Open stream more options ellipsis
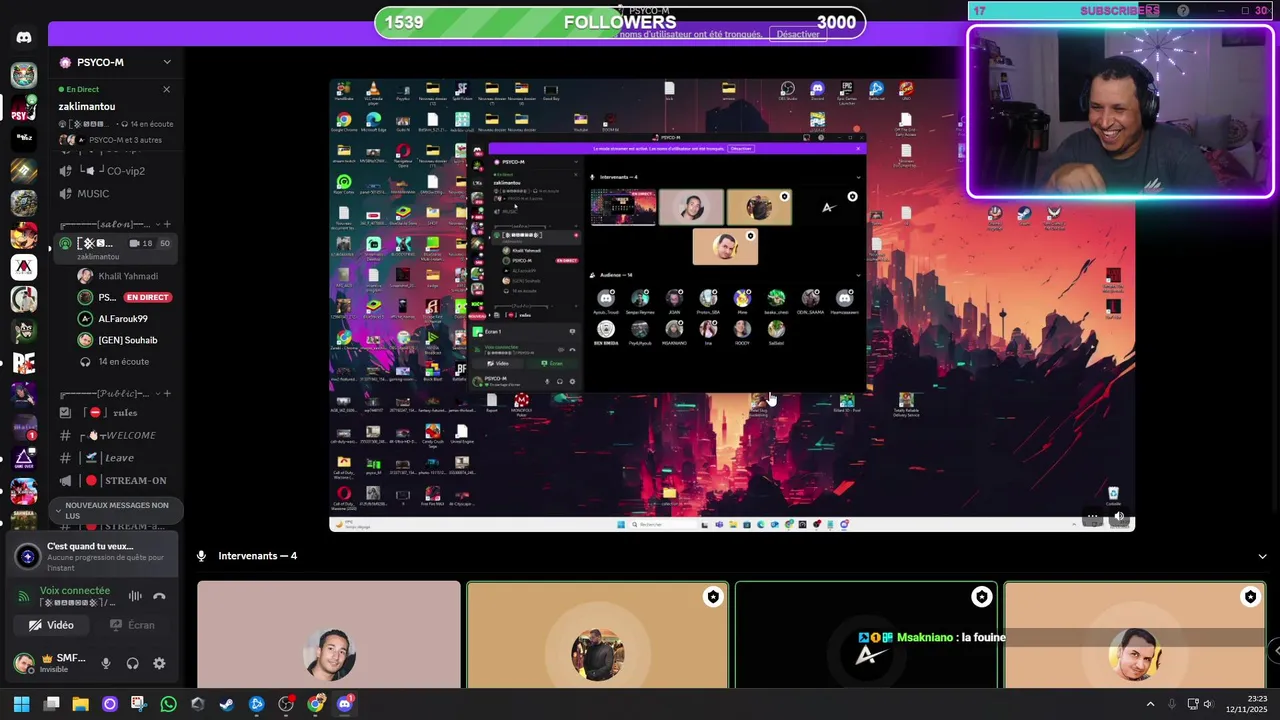 (1093, 517)
